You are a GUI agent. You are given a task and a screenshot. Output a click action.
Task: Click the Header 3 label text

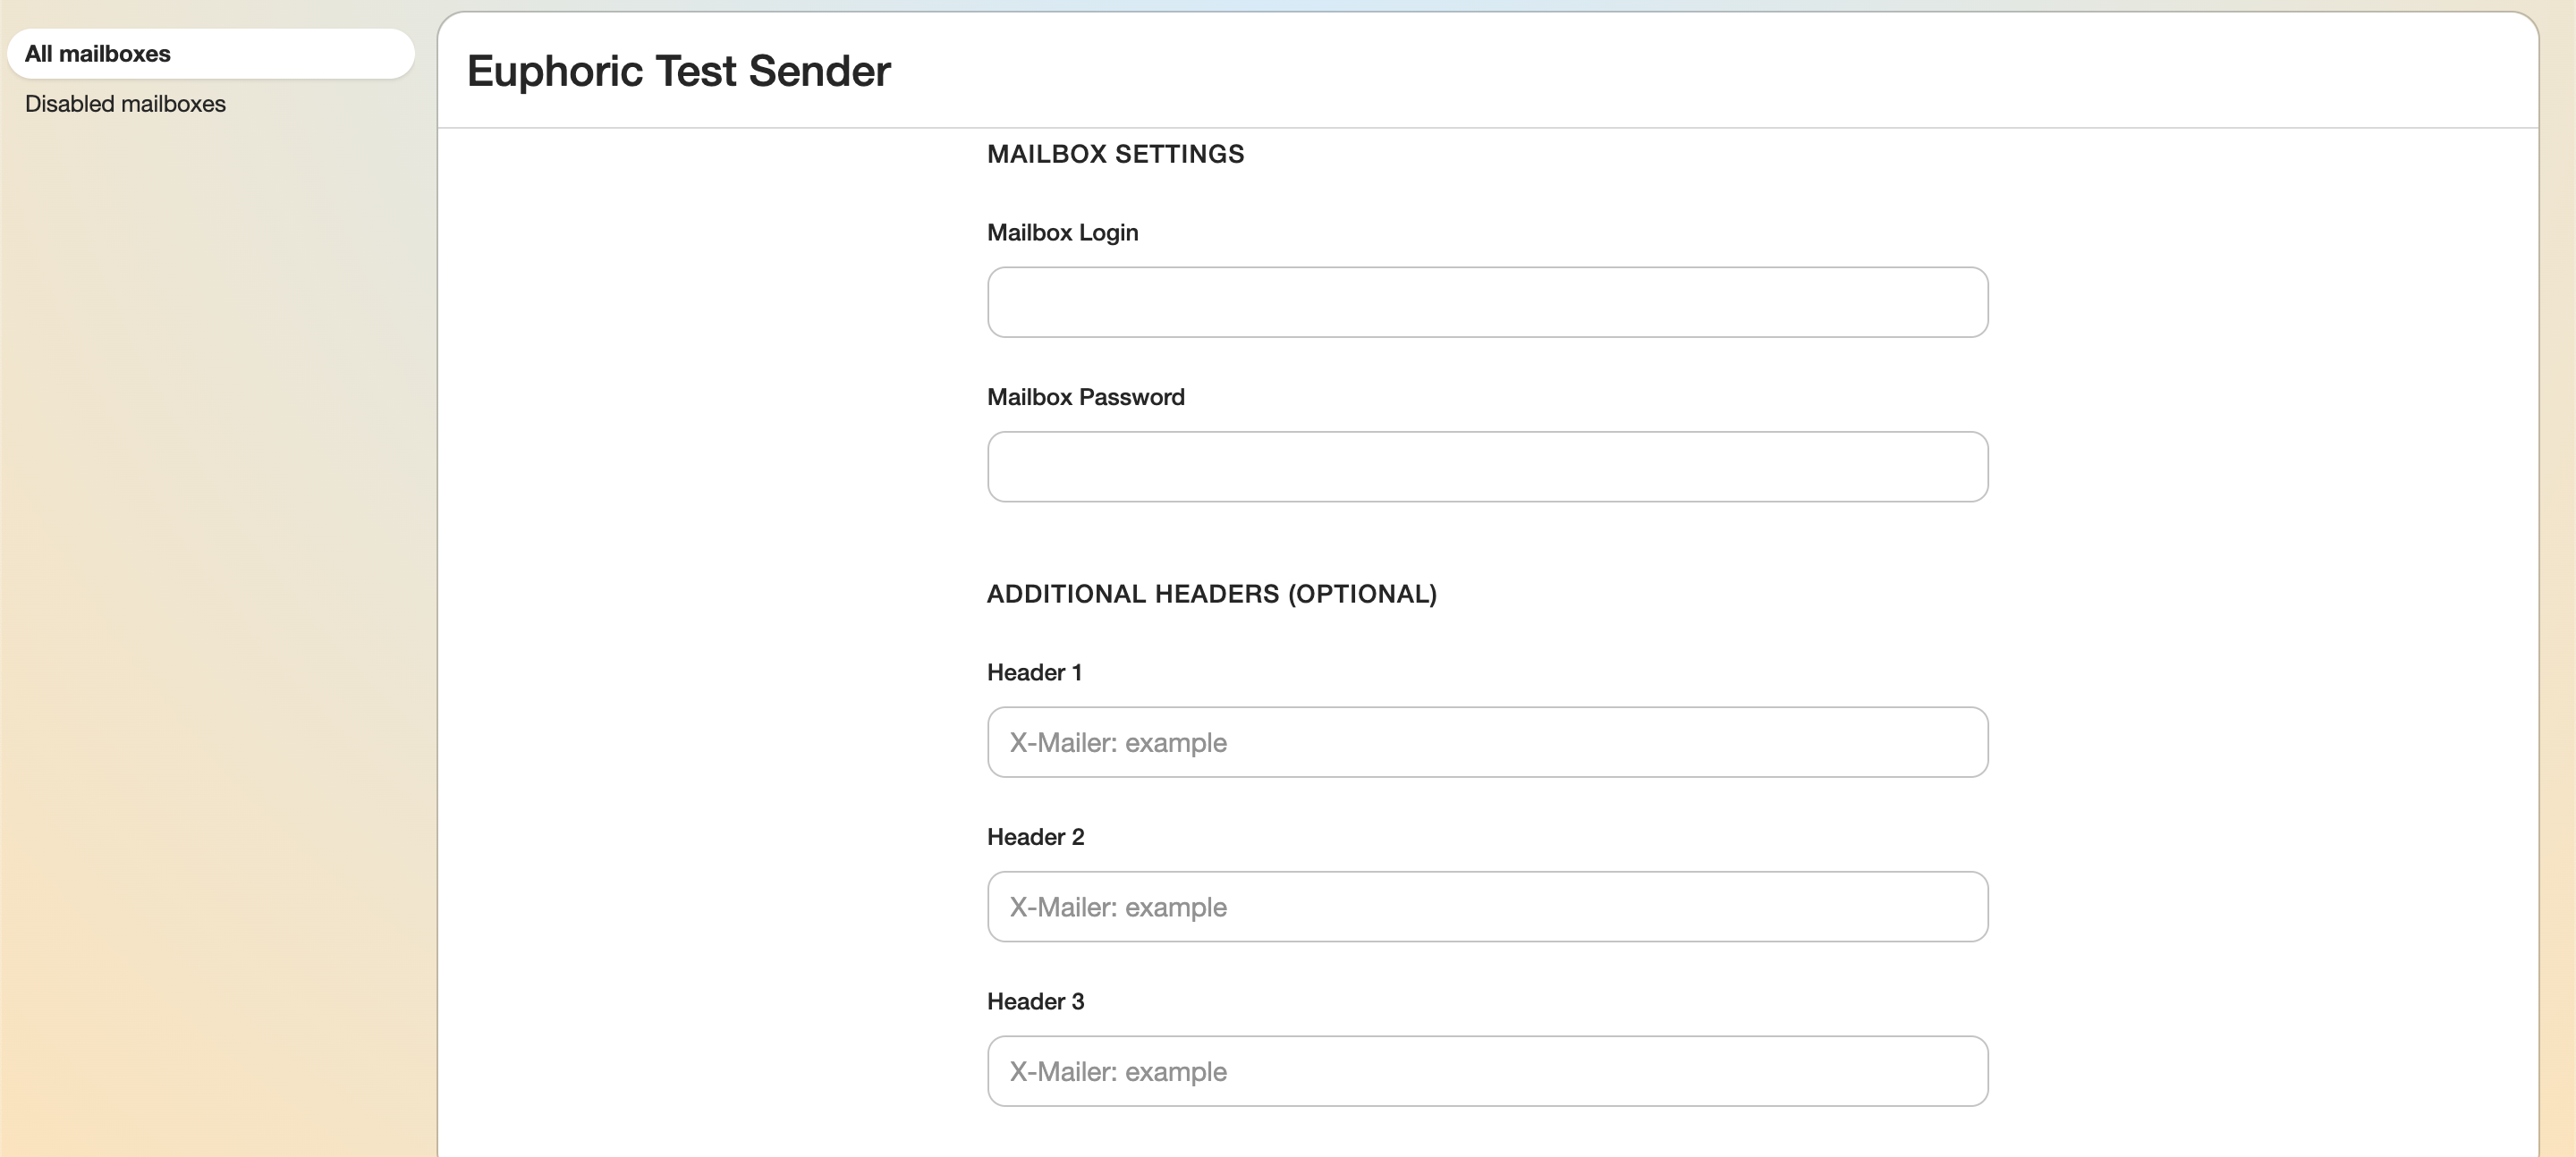(x=1035, y=1002)
